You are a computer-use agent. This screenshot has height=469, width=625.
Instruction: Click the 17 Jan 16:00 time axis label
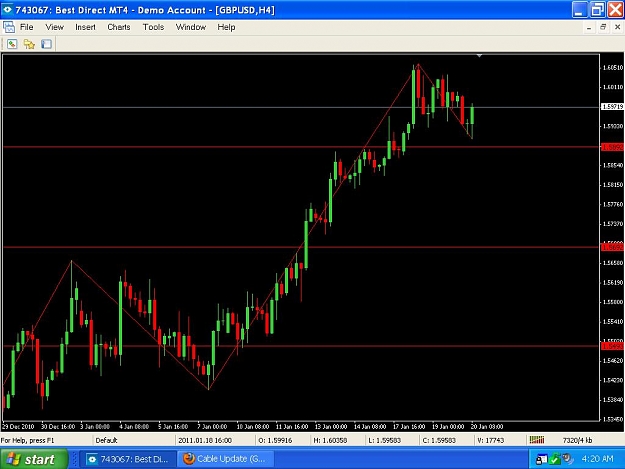[409, 426]
